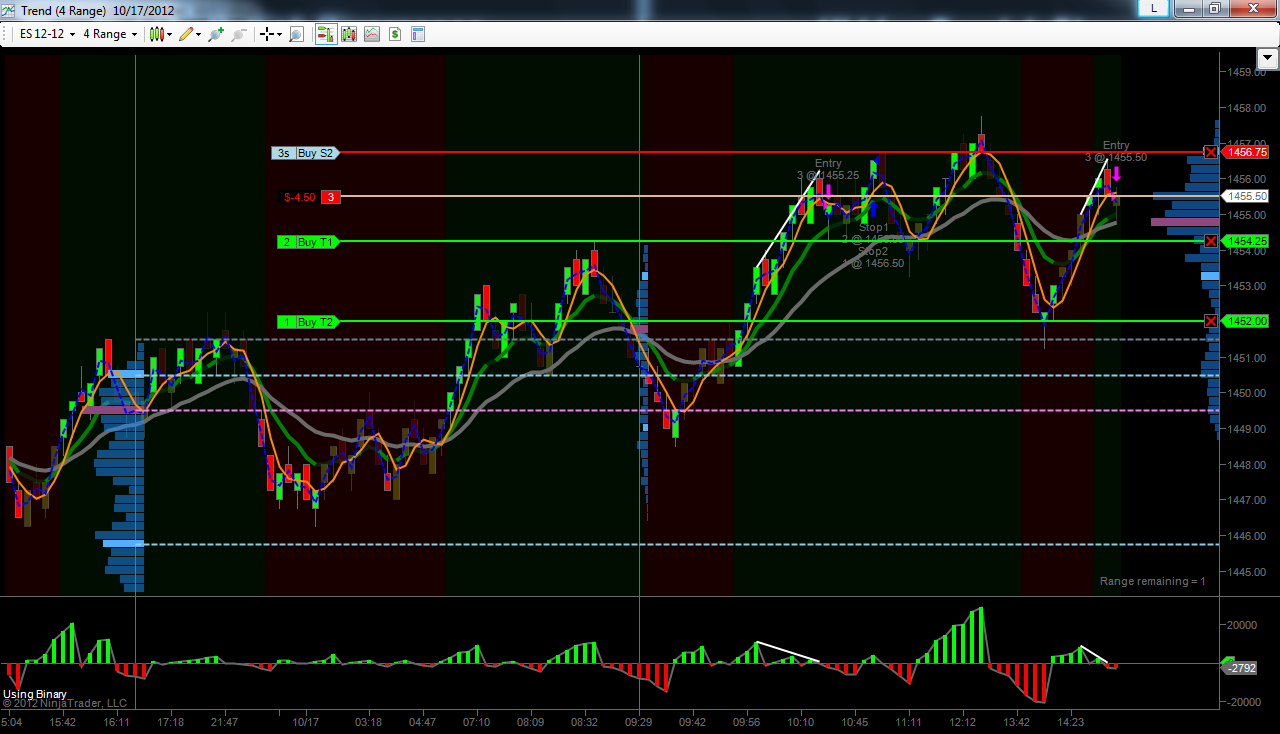Image resolution: width=1280 pixels, height=734 pixels.
Task: Click the candlestick data series icon
Action: pos(349,34)
